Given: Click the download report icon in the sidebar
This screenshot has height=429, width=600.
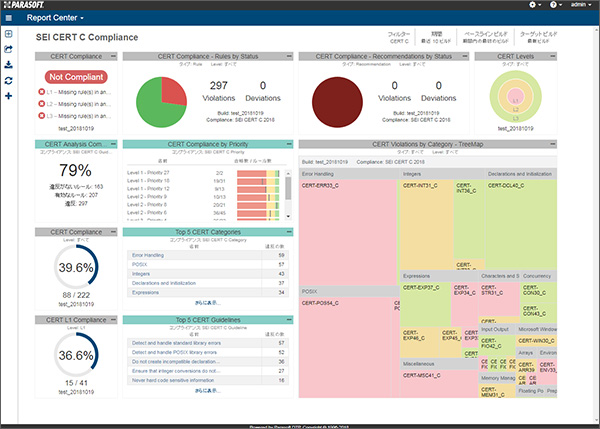Looking at the screenshot, I should click(x=8, y=65).
